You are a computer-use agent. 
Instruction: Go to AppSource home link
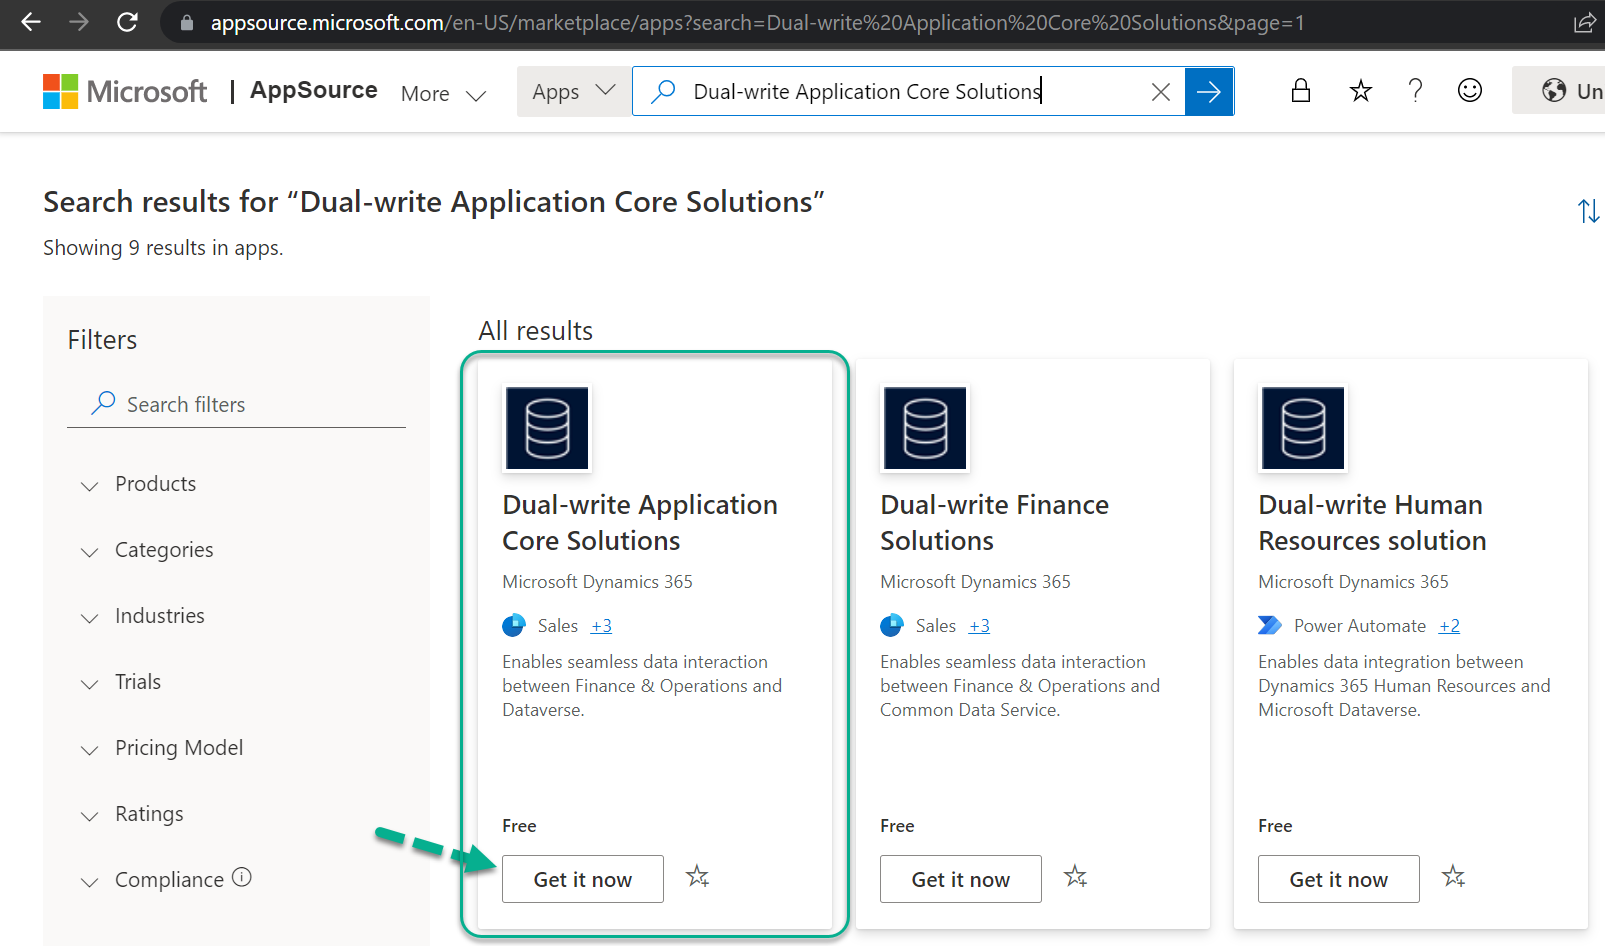[x=313, y=90]
